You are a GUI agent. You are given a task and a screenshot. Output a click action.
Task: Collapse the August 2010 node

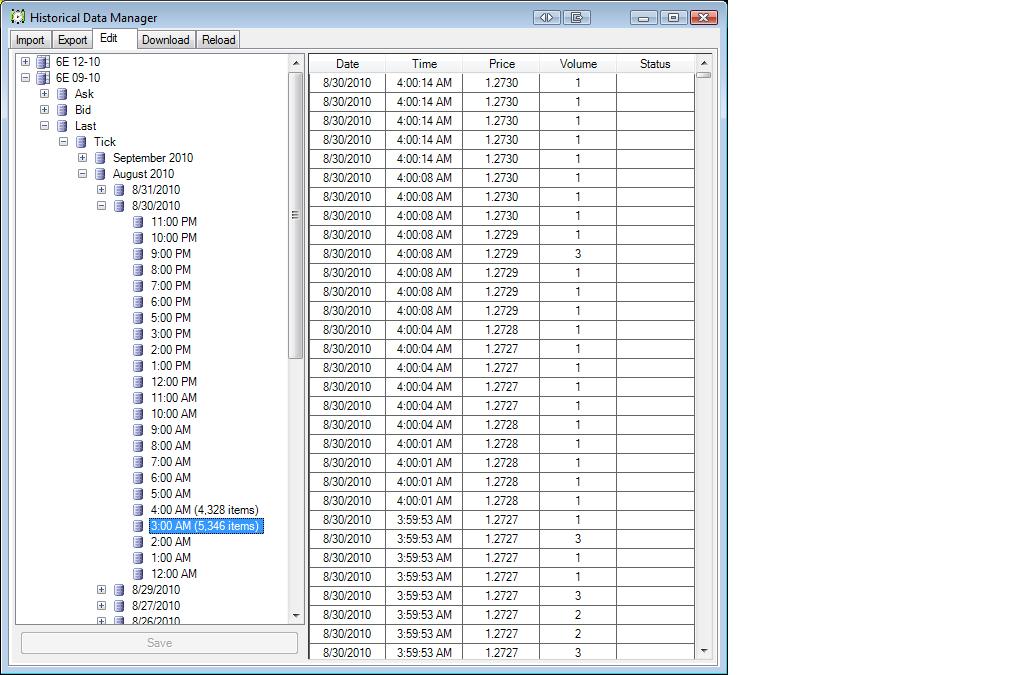82,174
